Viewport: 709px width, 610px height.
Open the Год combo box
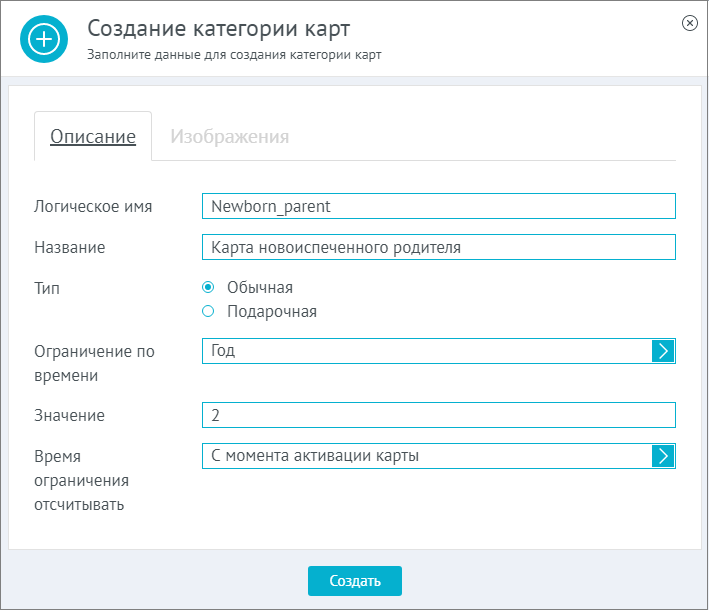pyautogui.click(x=439, y=351)
